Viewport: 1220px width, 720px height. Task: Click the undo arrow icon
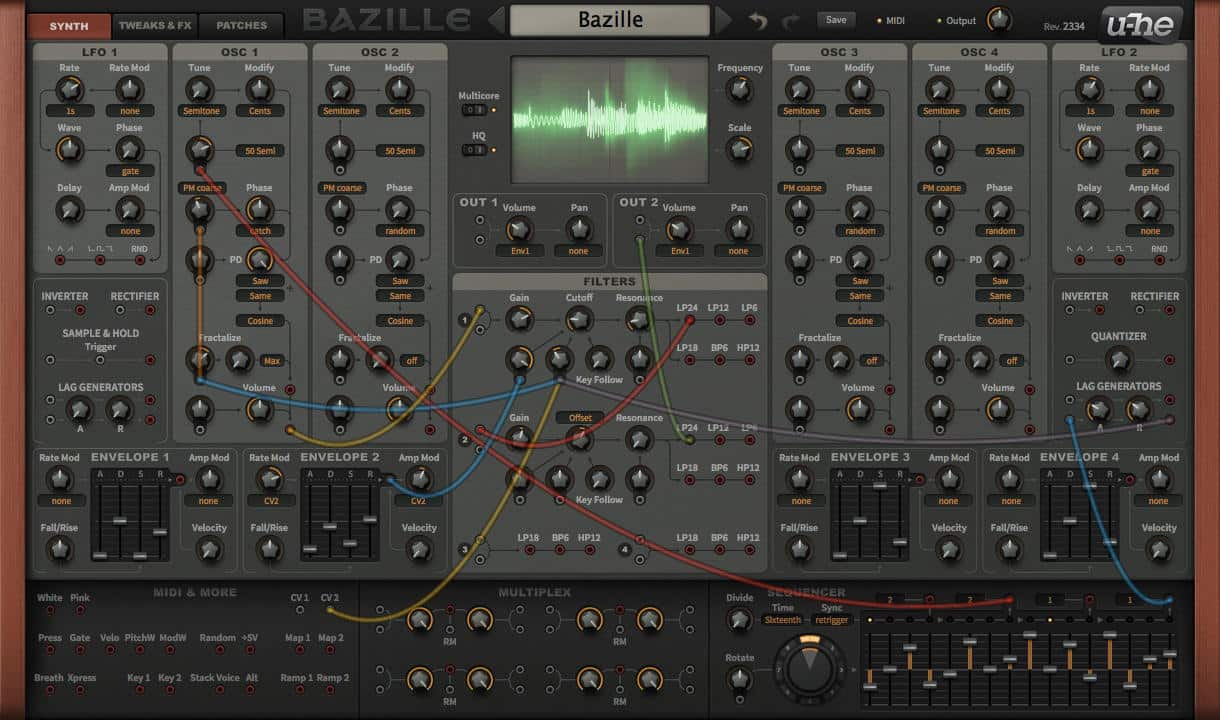[x=757, y=21]
